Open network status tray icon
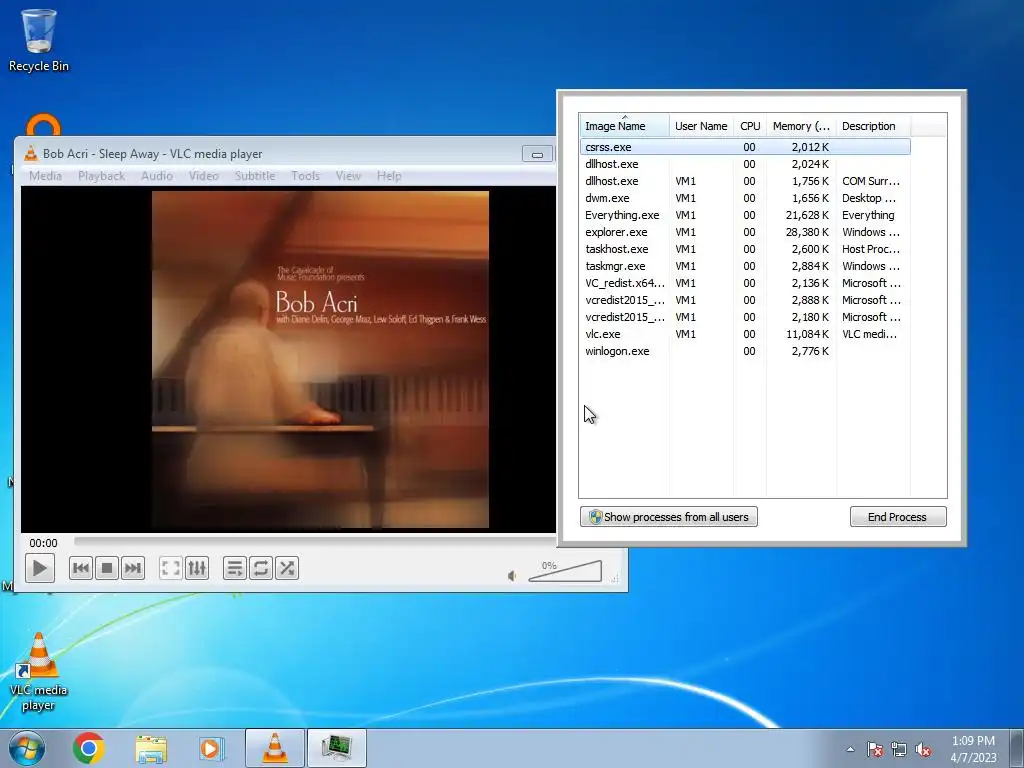 899,749
